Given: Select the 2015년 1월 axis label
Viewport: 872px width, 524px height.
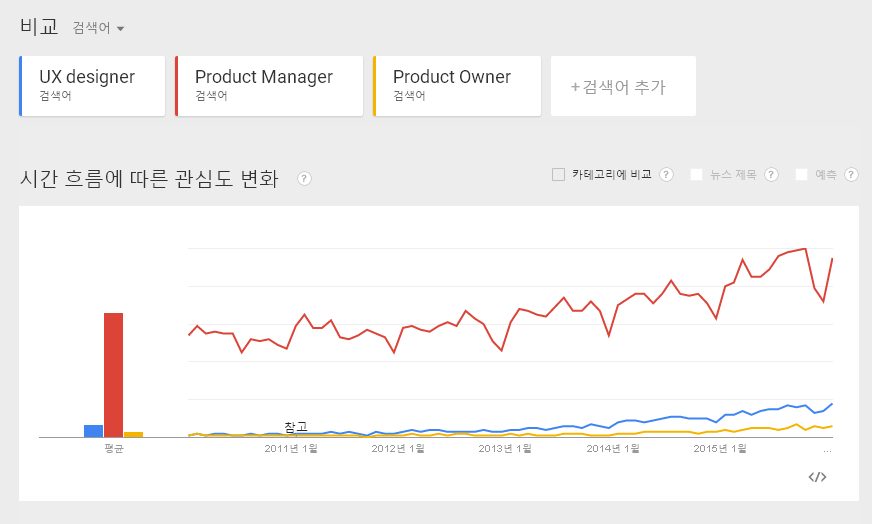Looking at the screenshot, I should point(720,448).
